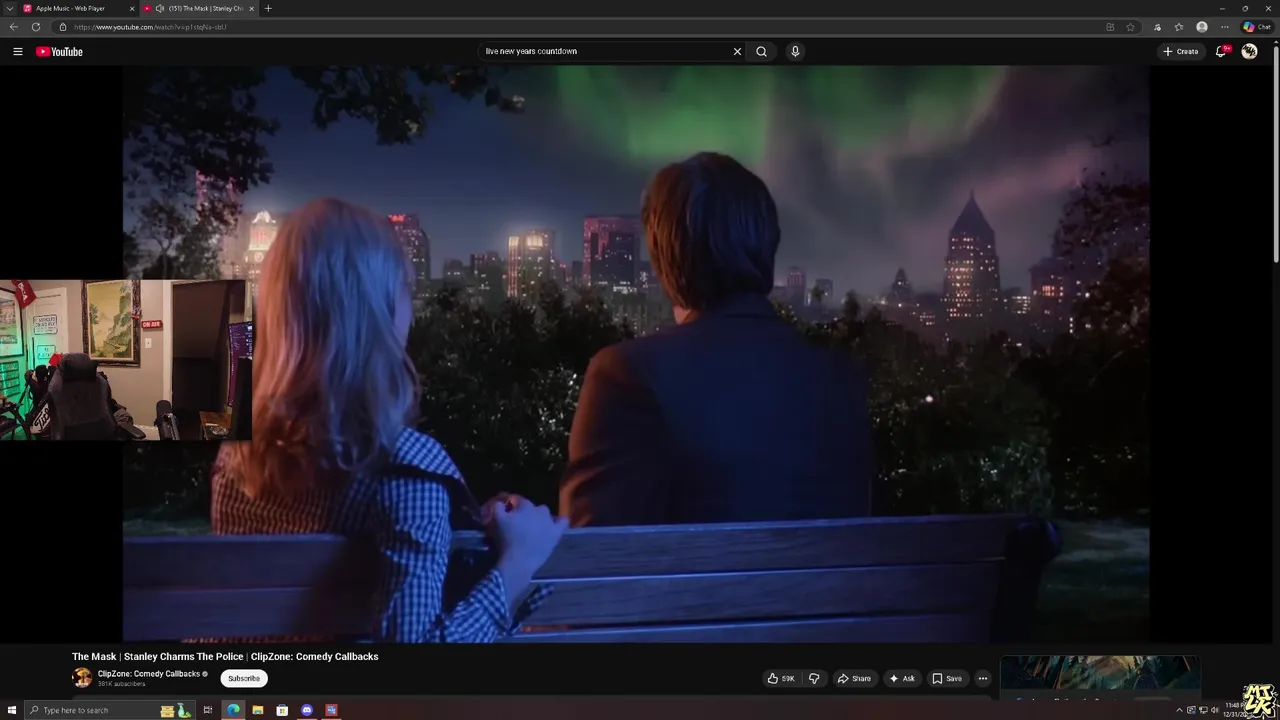Open favorites list icon in toolbar
1280x720 pixels.
coord(1179,27)
